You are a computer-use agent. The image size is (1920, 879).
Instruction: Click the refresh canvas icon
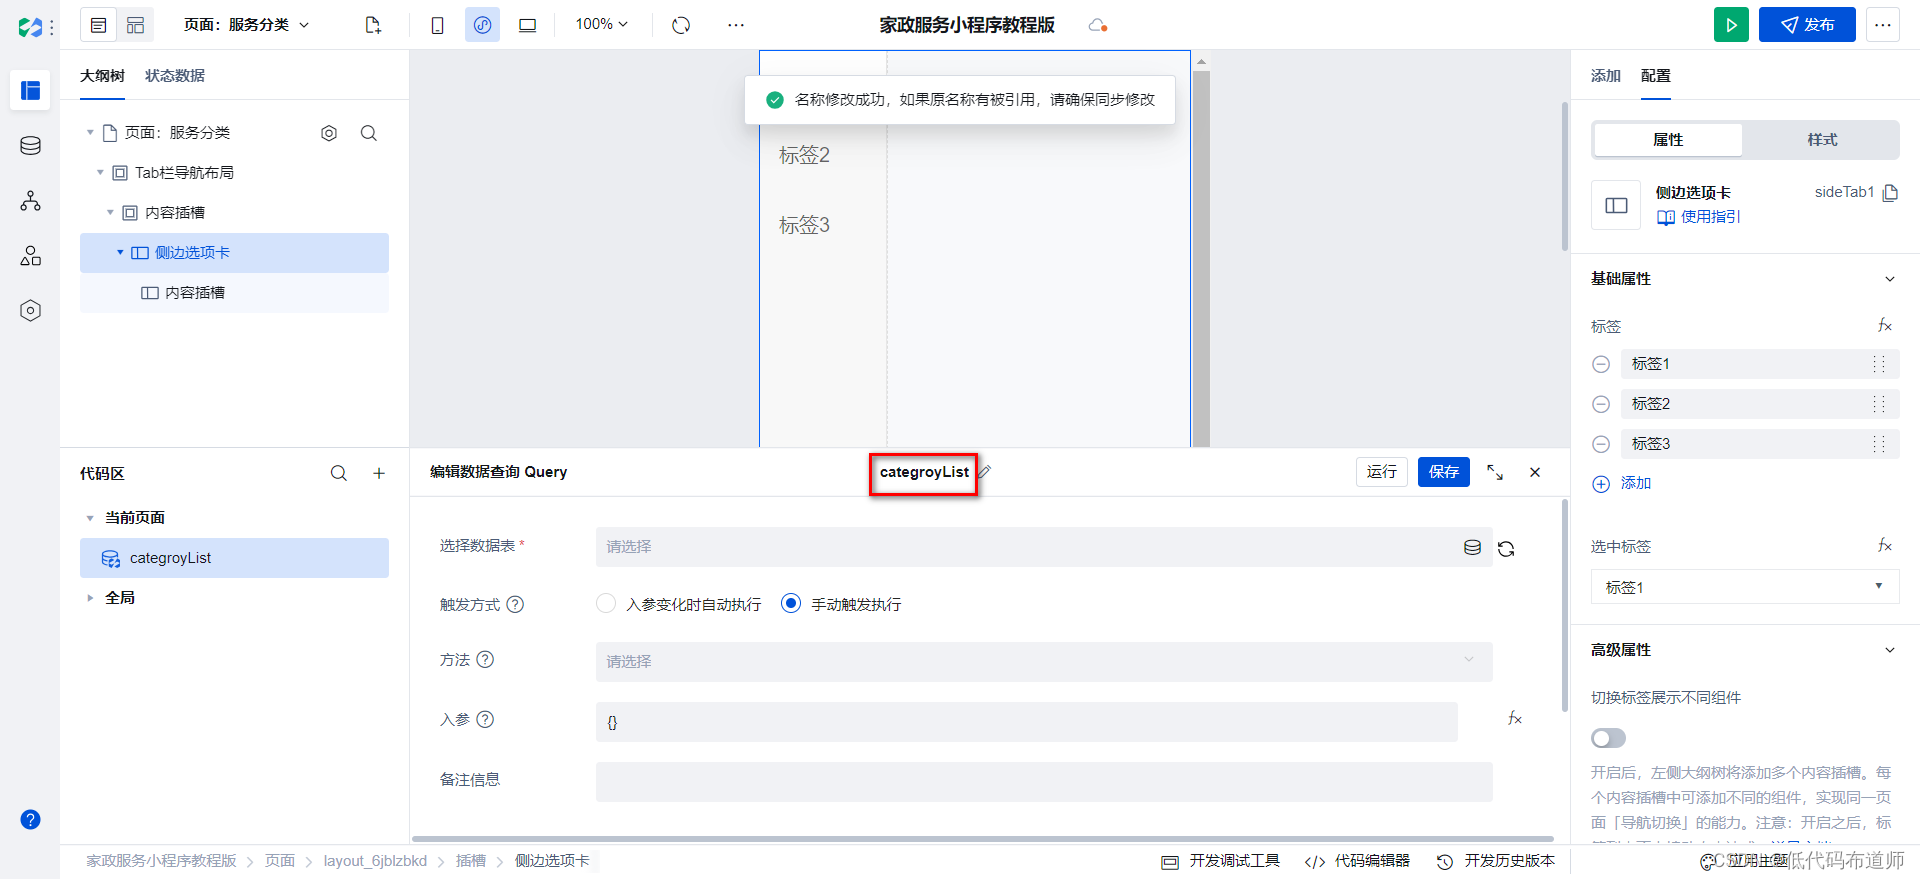(x=681, y=25)
